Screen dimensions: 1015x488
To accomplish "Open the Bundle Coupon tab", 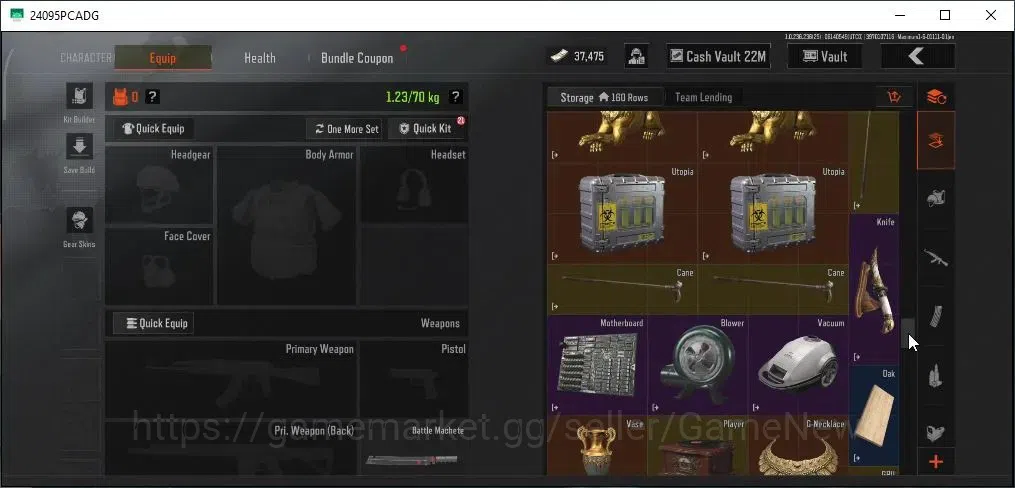I will [357, 58].
